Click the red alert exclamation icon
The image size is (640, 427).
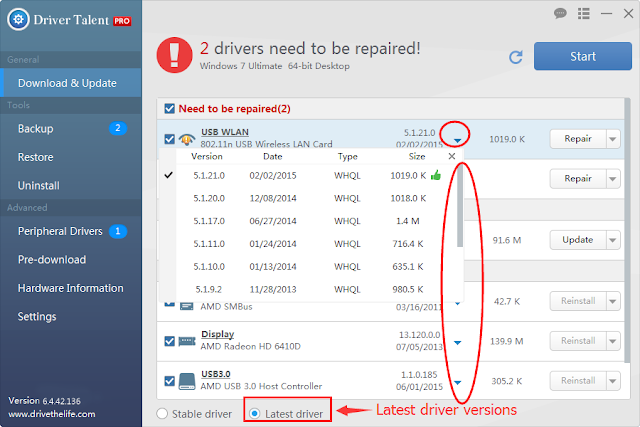pyautogui.click(x=174, y=55)
